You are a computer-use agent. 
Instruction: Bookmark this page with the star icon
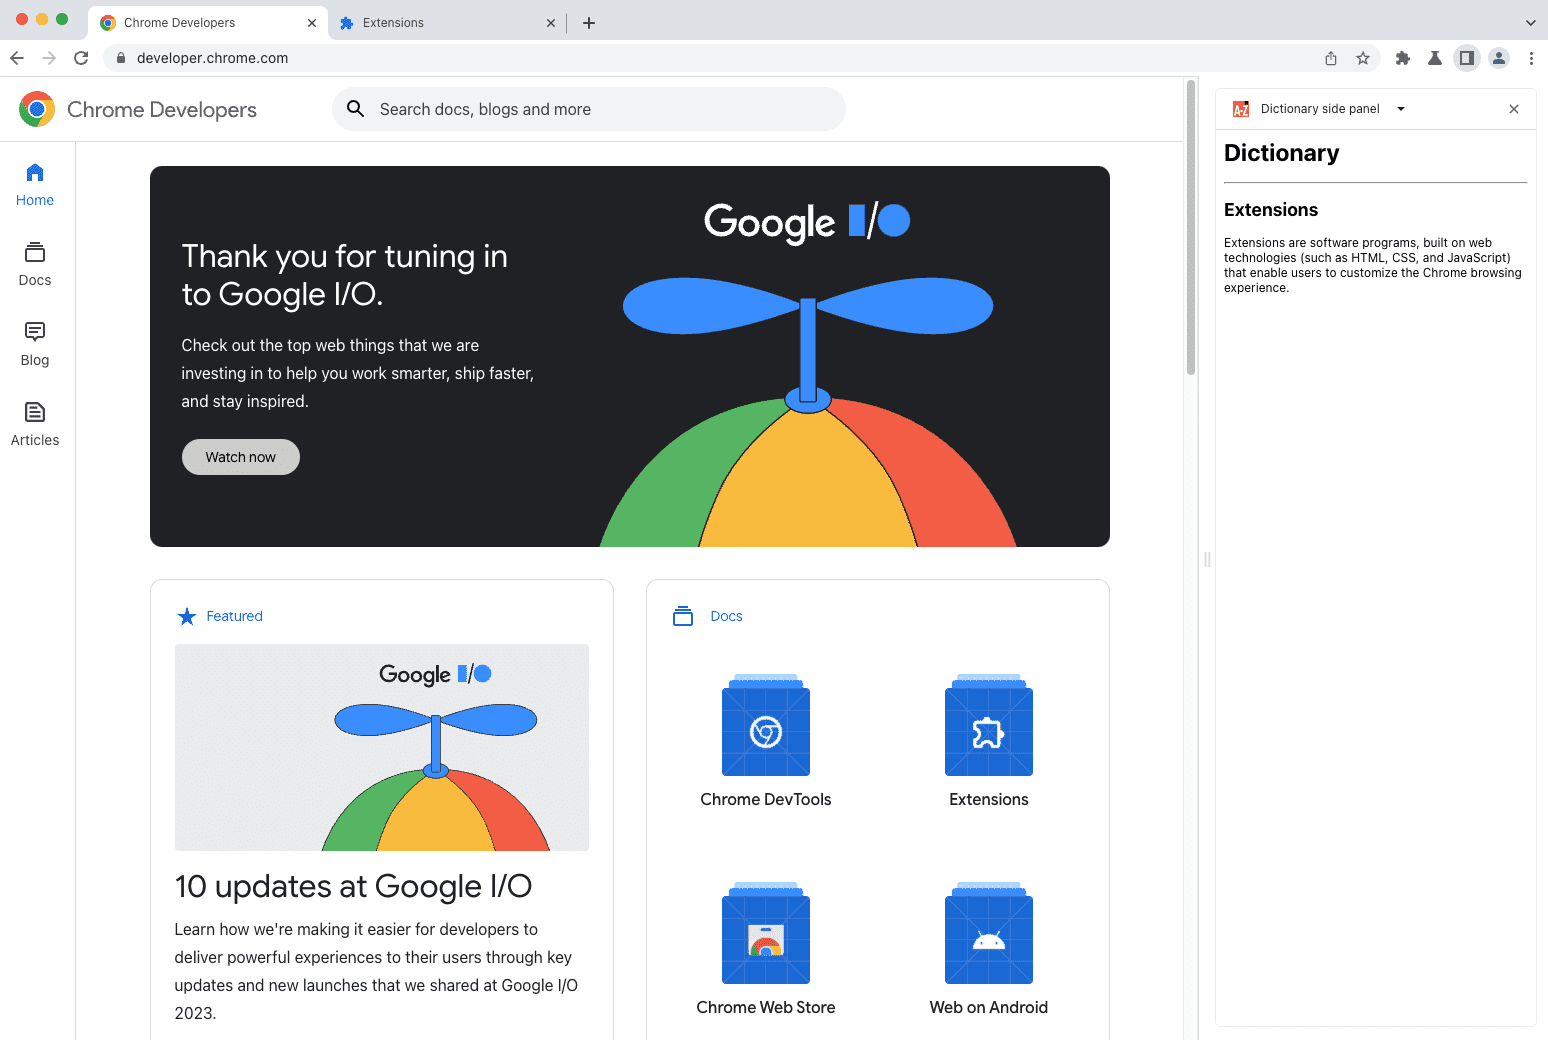[x=1363, y=58]
